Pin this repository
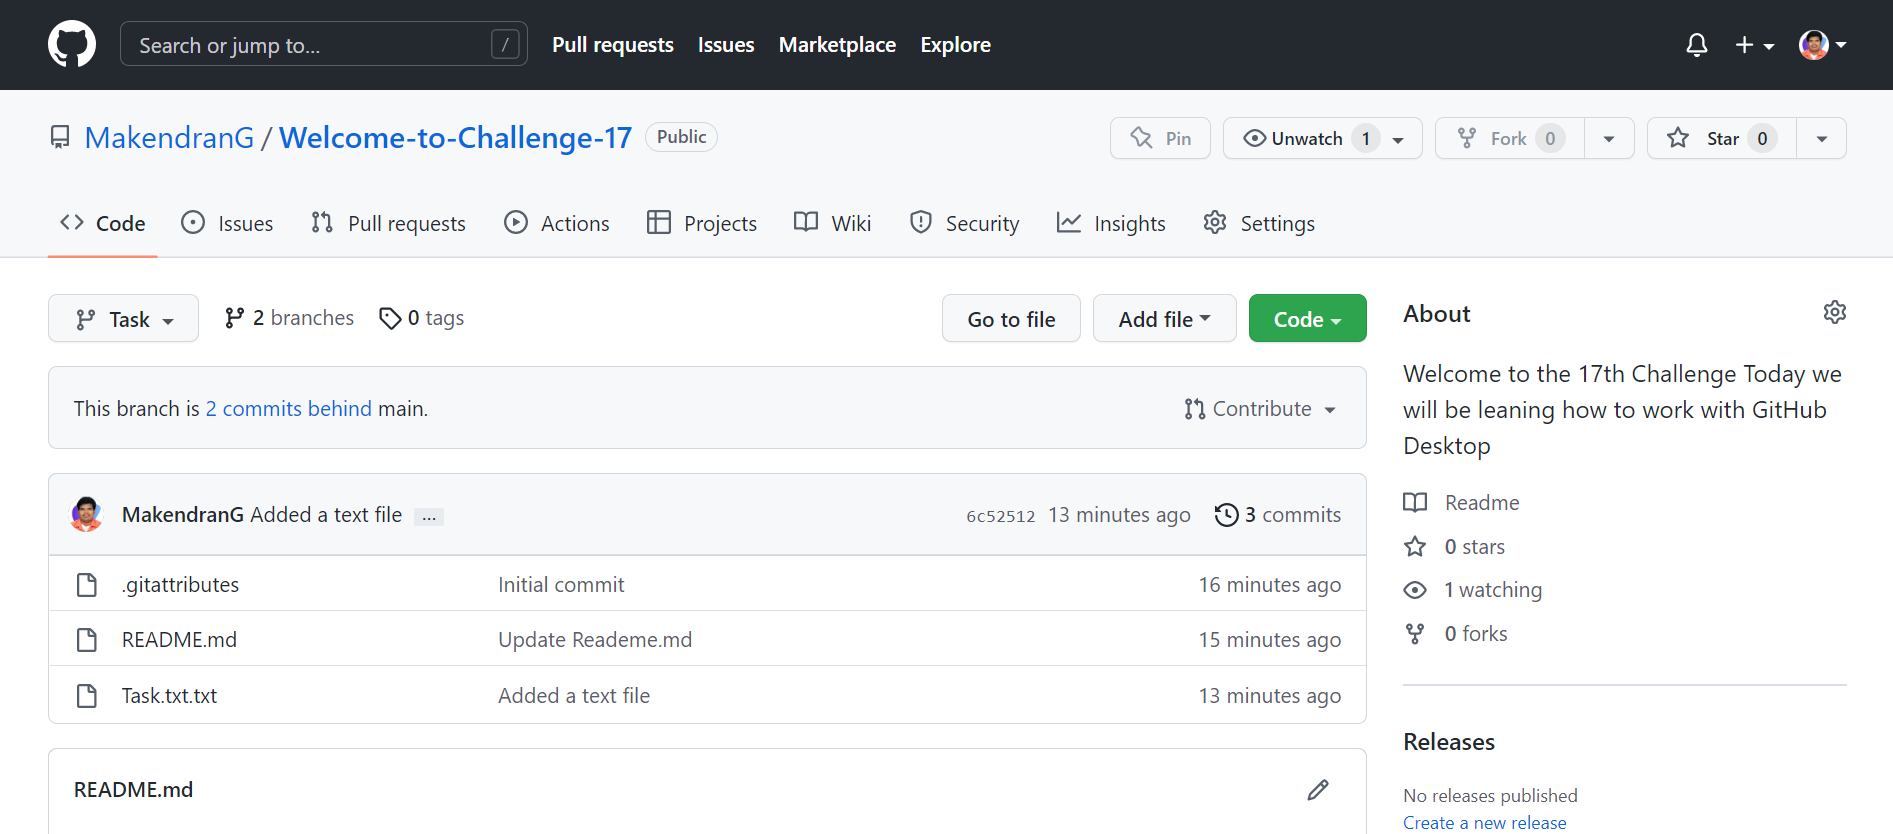This screenshot has width=1893, height=834. pos(1160,138)
